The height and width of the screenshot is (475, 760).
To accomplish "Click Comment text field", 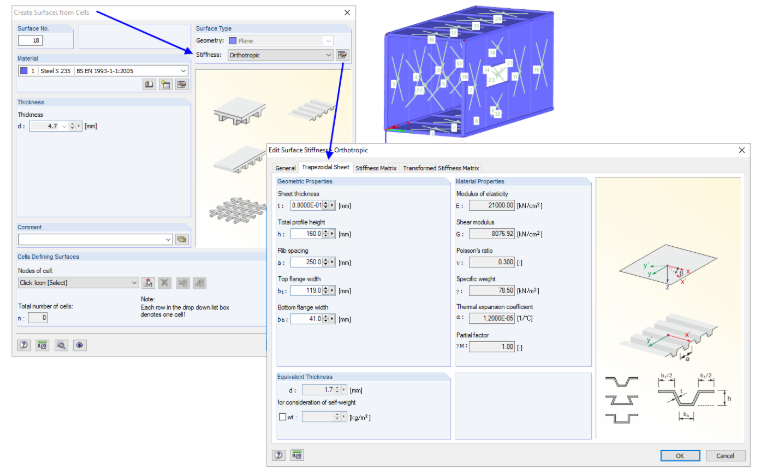I will pos(91,239).
